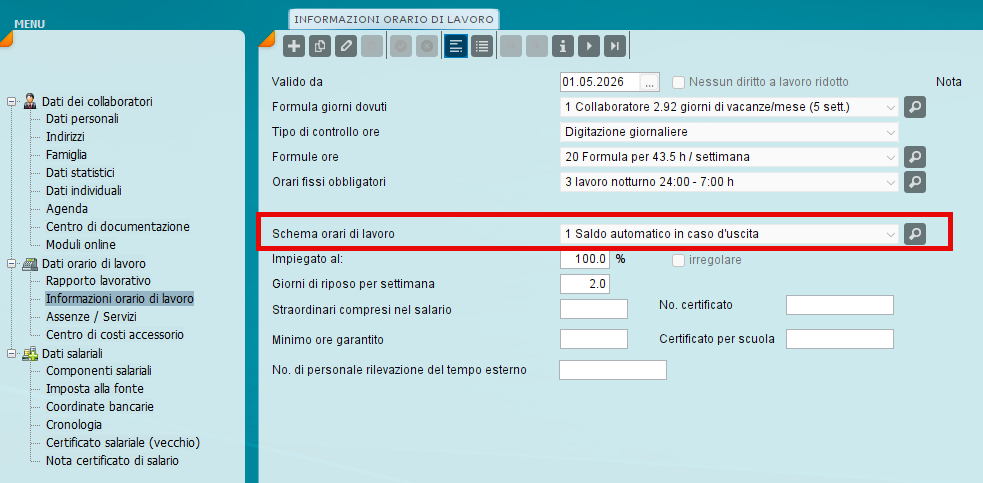Click the greyed-out trash delete icon
This screenshot has height=483, width=983.
point(371,46)
